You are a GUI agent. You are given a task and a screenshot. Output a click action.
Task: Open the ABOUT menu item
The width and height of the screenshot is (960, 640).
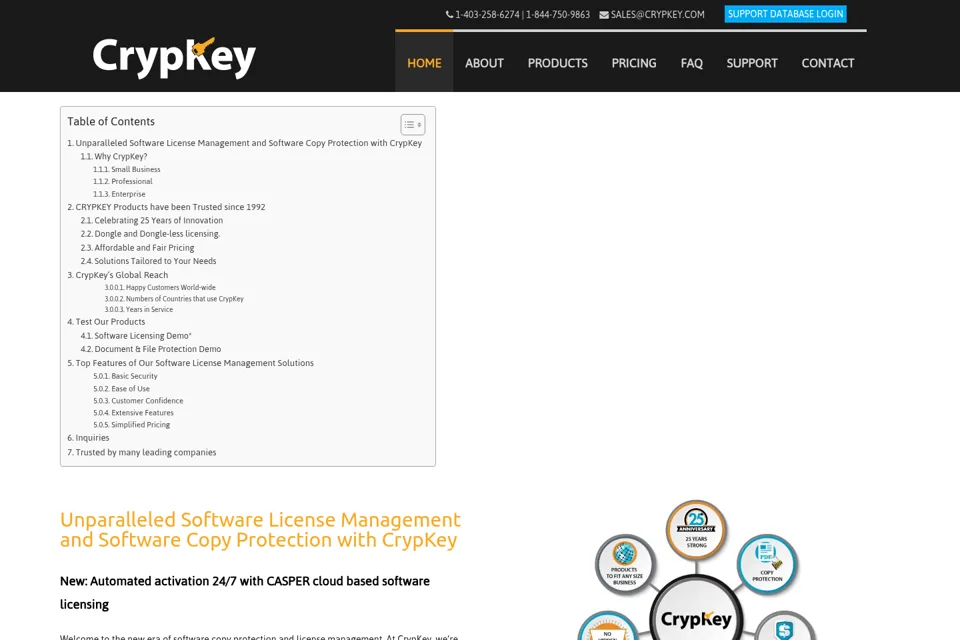[x=484, y=63]
